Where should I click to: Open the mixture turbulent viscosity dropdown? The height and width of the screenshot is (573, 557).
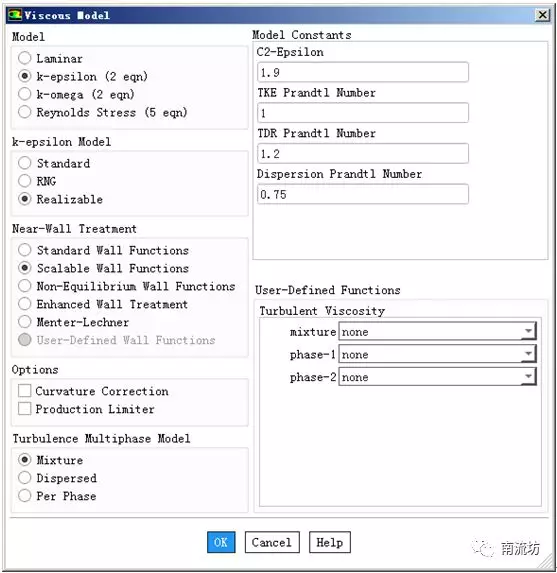pyautogui.click(x=437, y=331)
